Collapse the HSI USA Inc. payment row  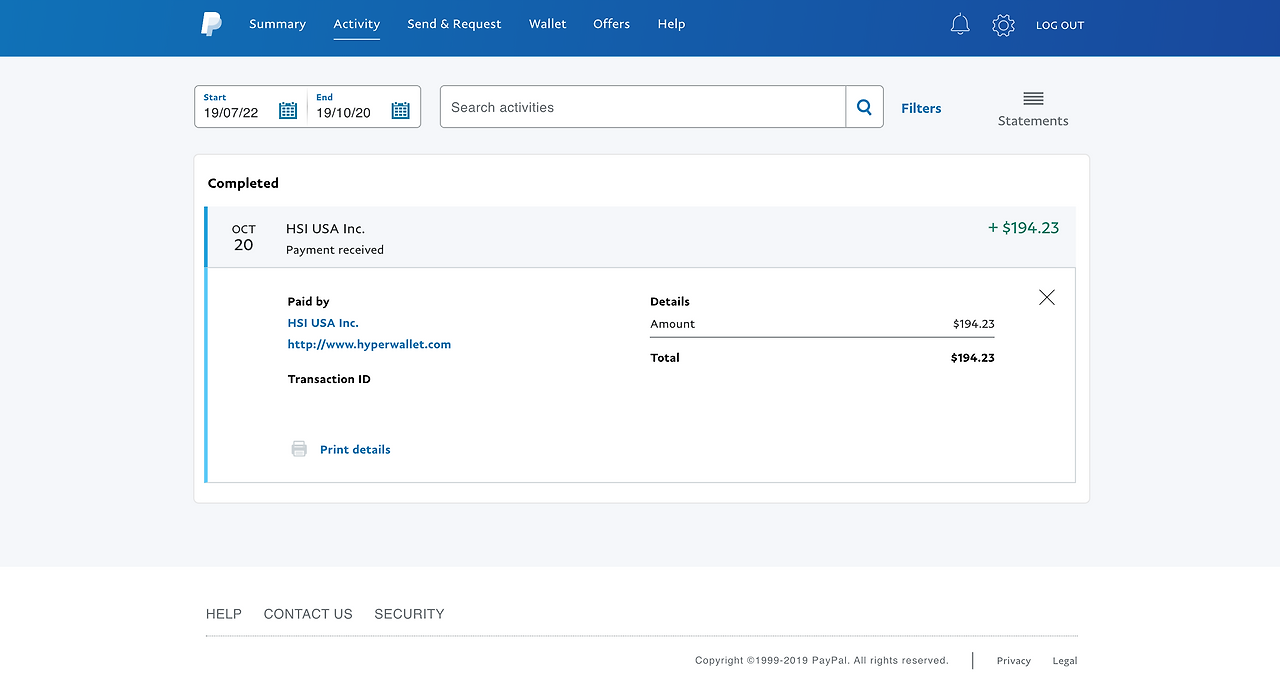coord(640,237)
